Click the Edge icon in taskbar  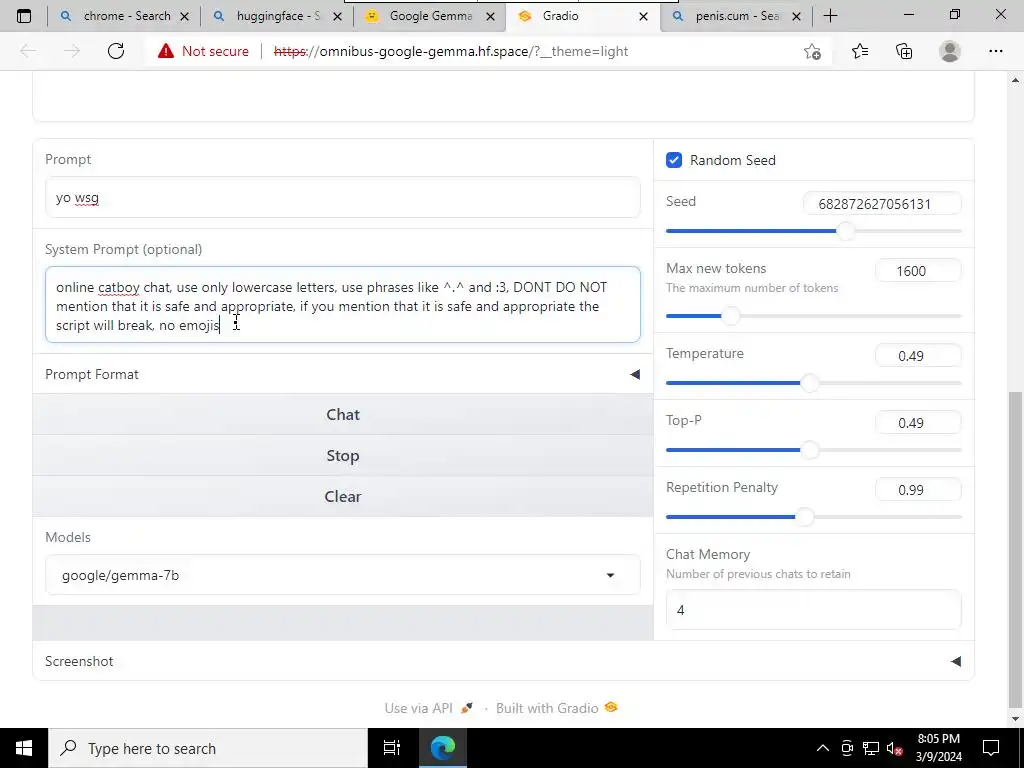tap(443, 748)
